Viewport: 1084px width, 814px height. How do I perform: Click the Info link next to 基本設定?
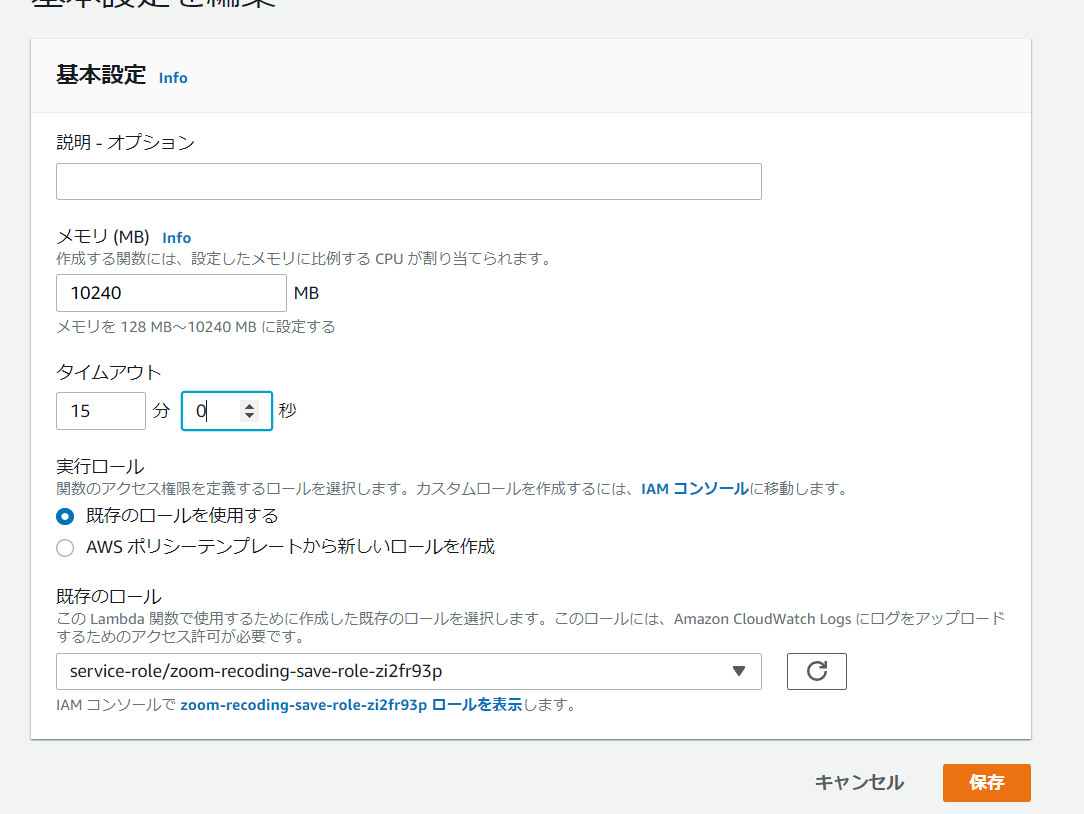pyautogui.click(x=172, y=77)
